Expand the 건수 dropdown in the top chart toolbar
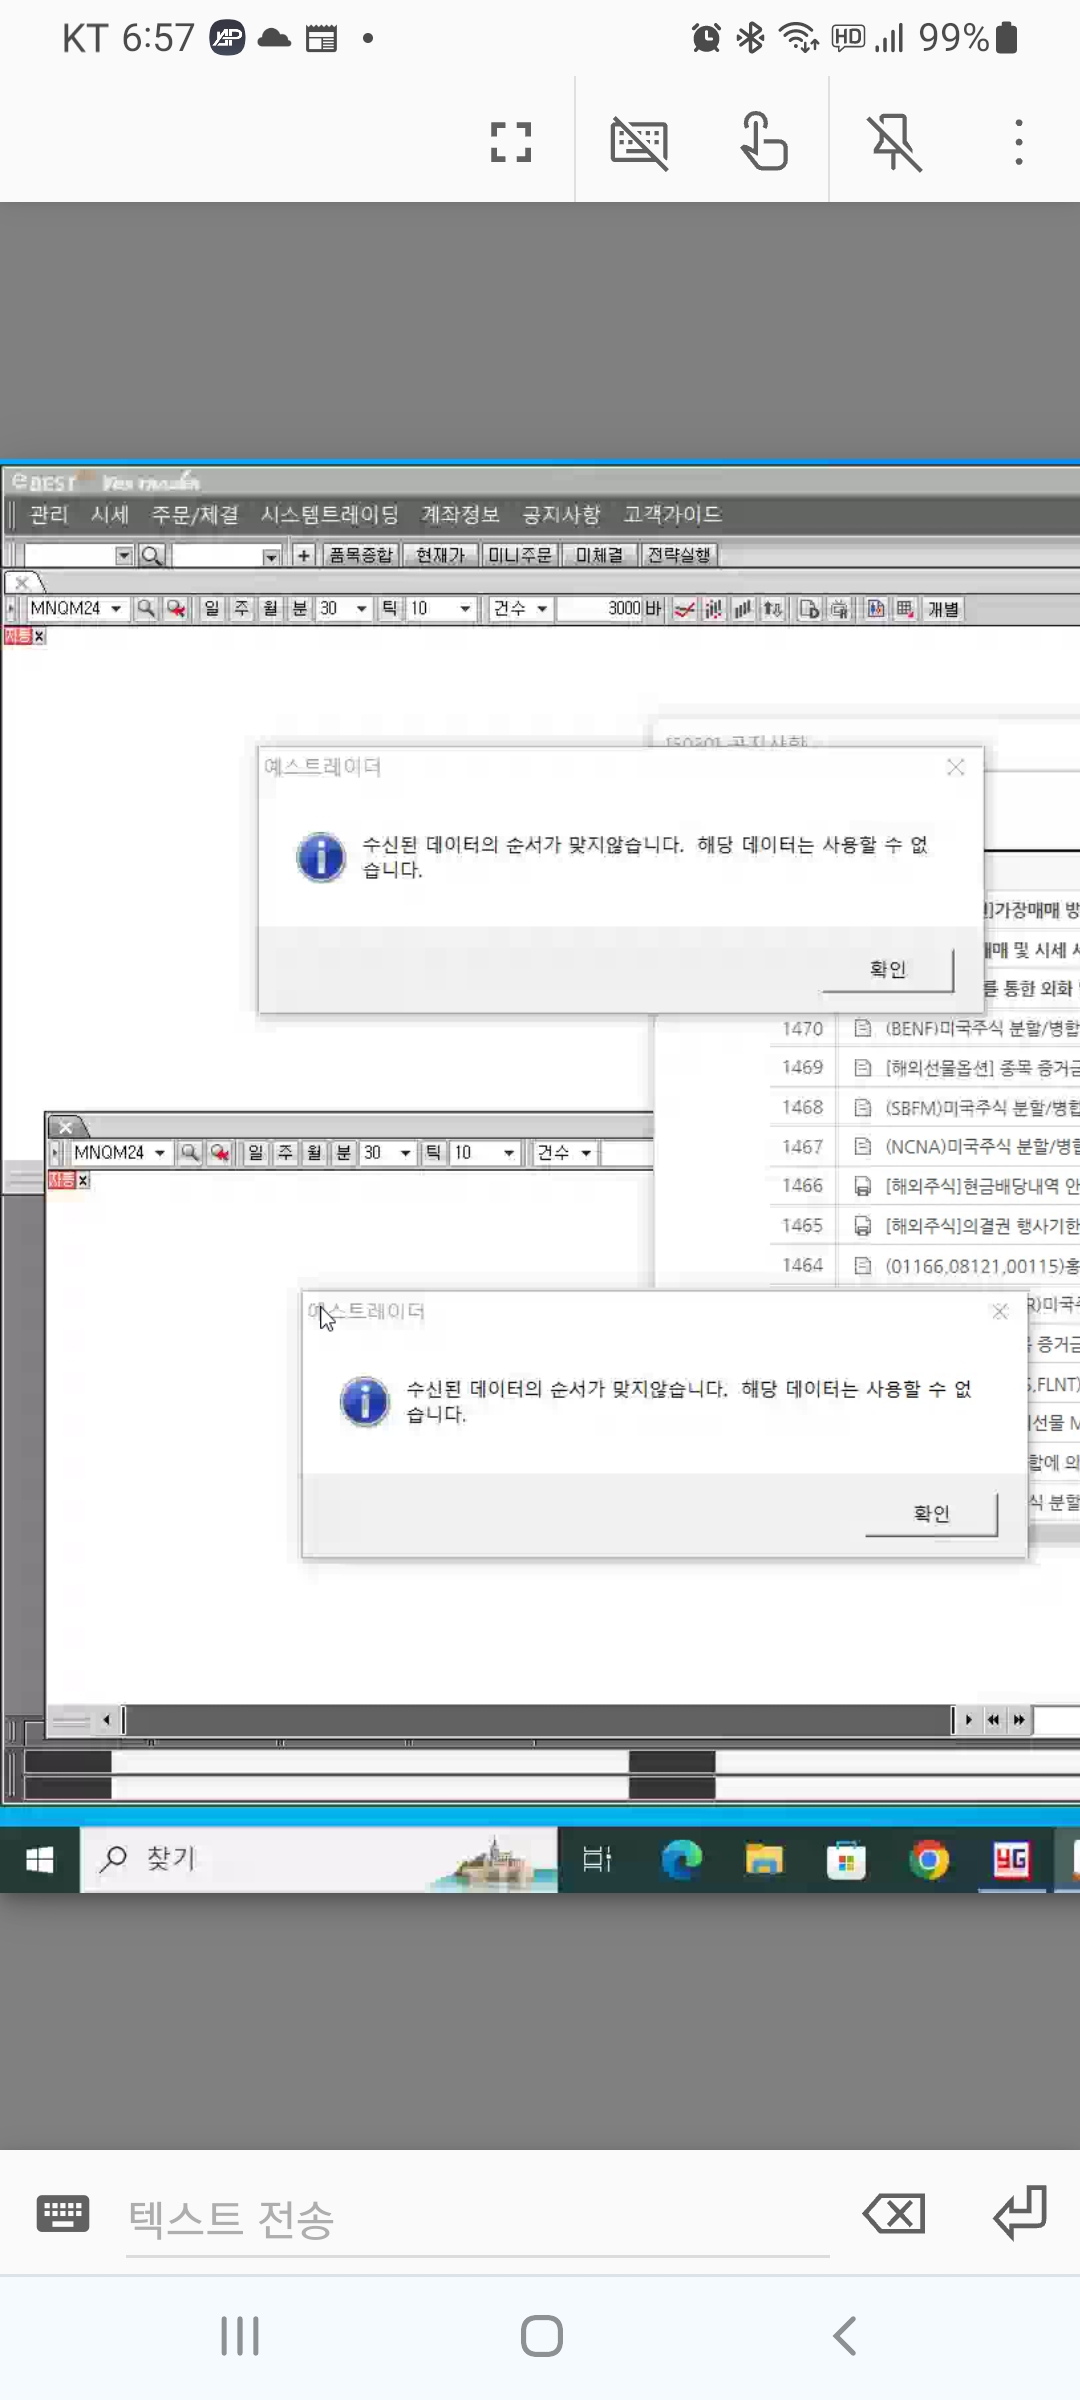 (x=542, y=609)
